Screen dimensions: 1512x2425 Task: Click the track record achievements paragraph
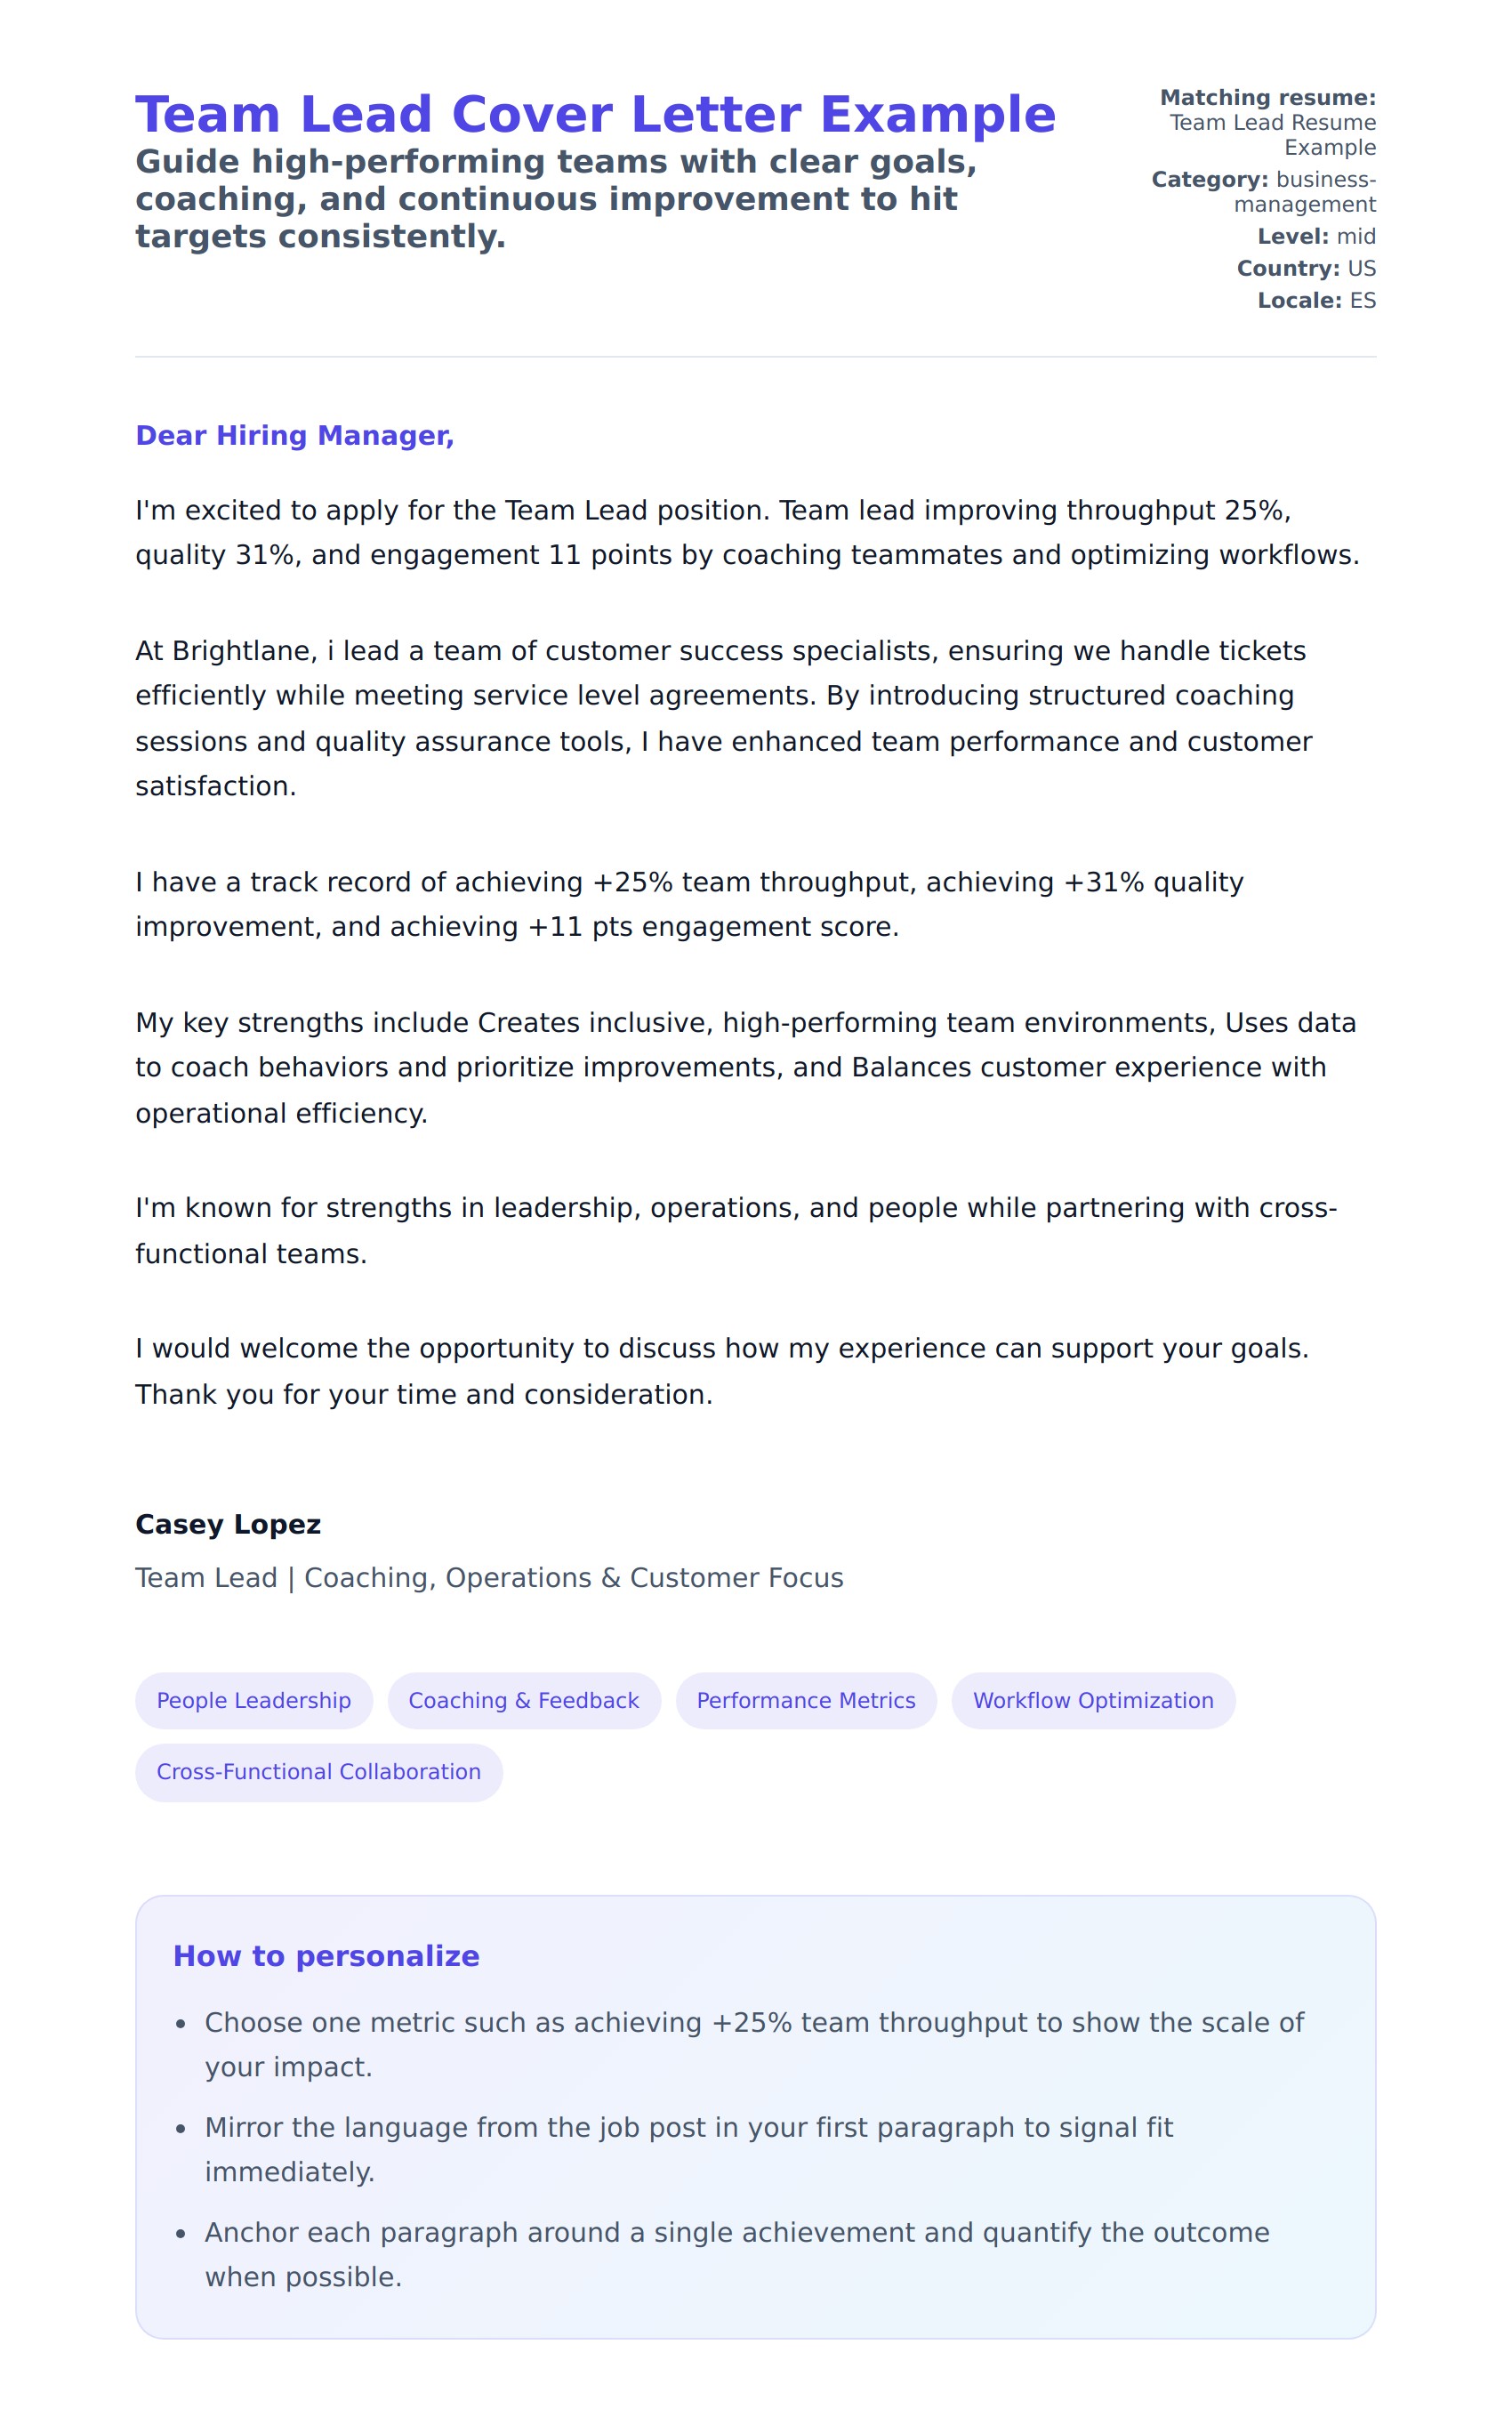coord(689,904)
